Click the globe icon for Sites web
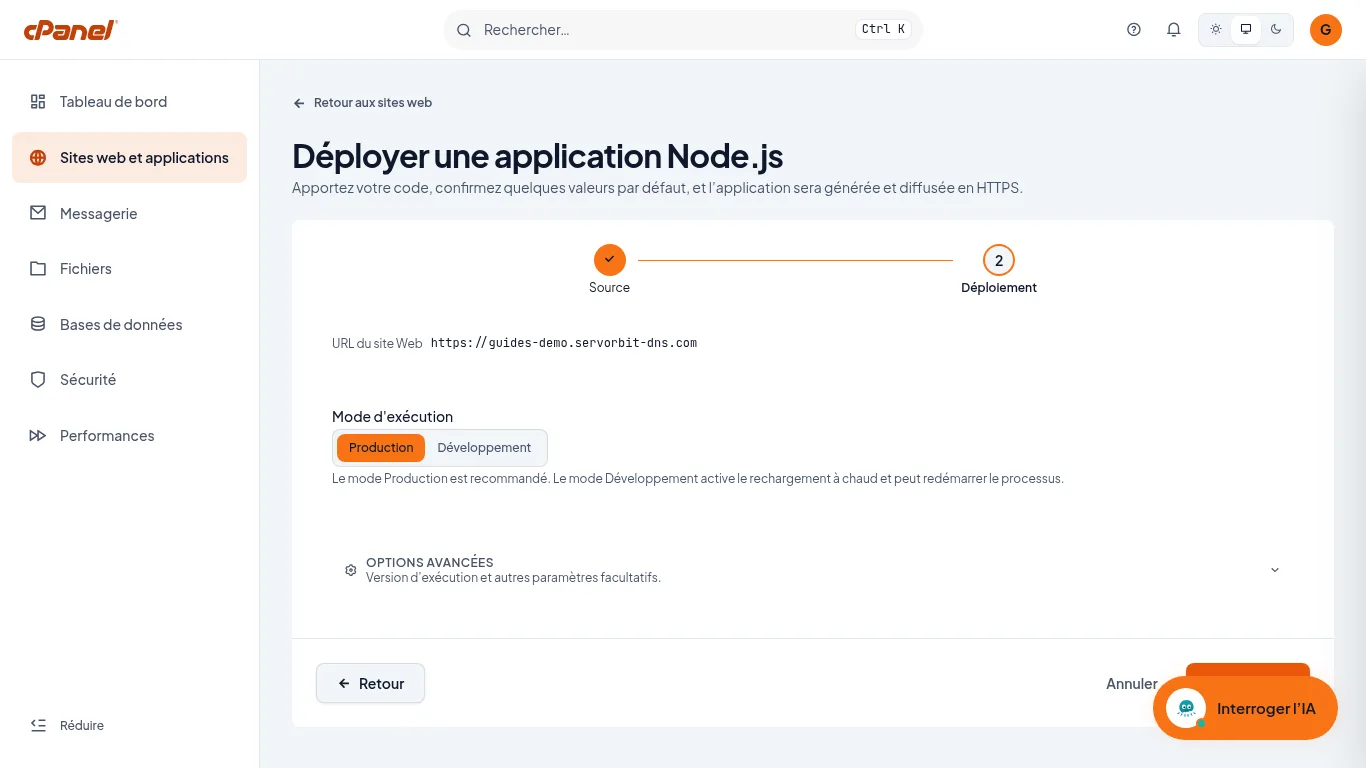This screenshot has width=1366, height=768. pos(38,158)
